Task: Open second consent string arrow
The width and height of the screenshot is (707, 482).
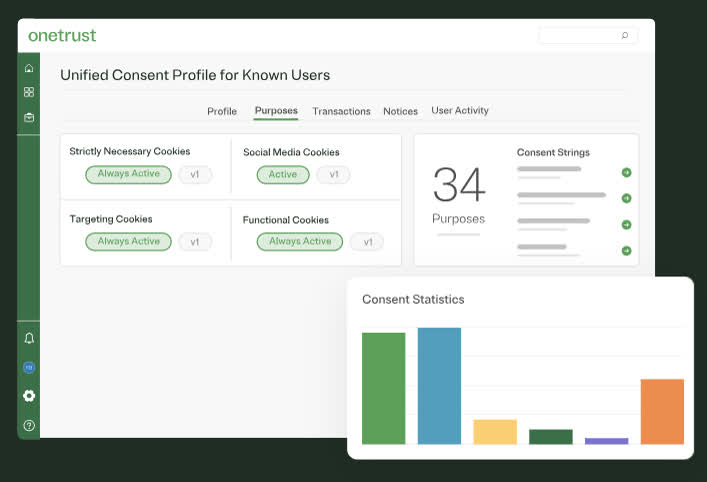Action: 626,198
